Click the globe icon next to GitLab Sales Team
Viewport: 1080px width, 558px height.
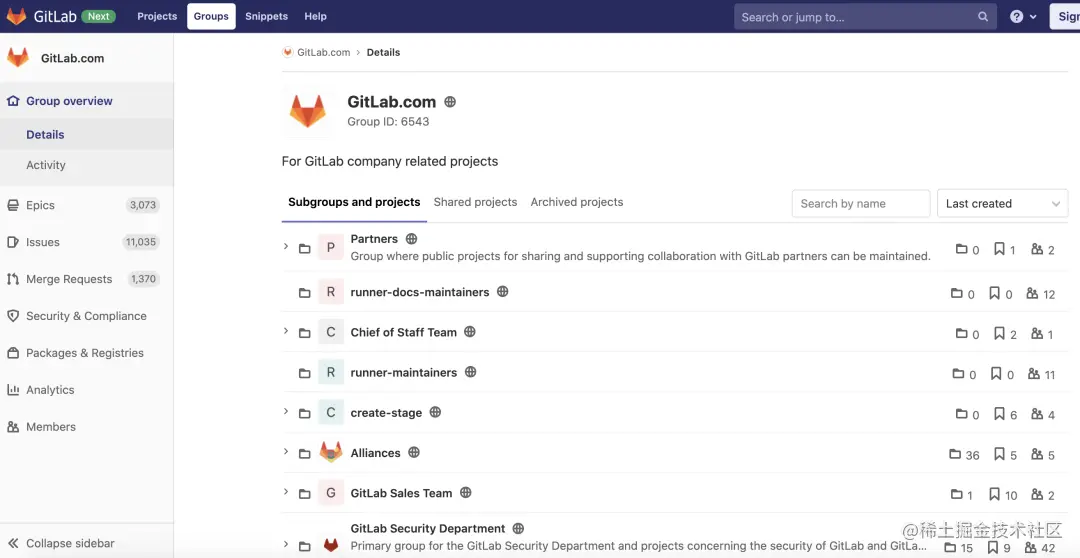pos(466,493)
